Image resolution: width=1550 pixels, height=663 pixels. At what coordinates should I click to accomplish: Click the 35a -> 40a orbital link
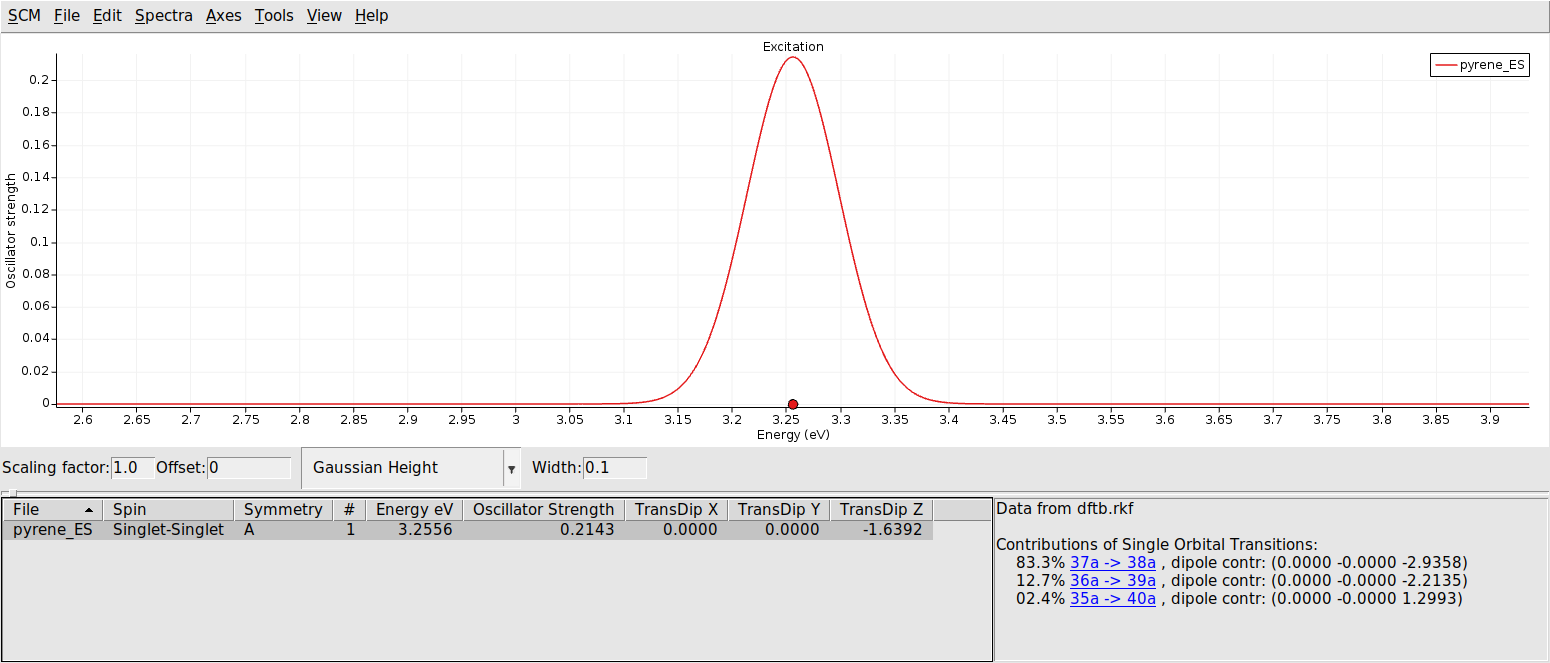[1113, 598]
